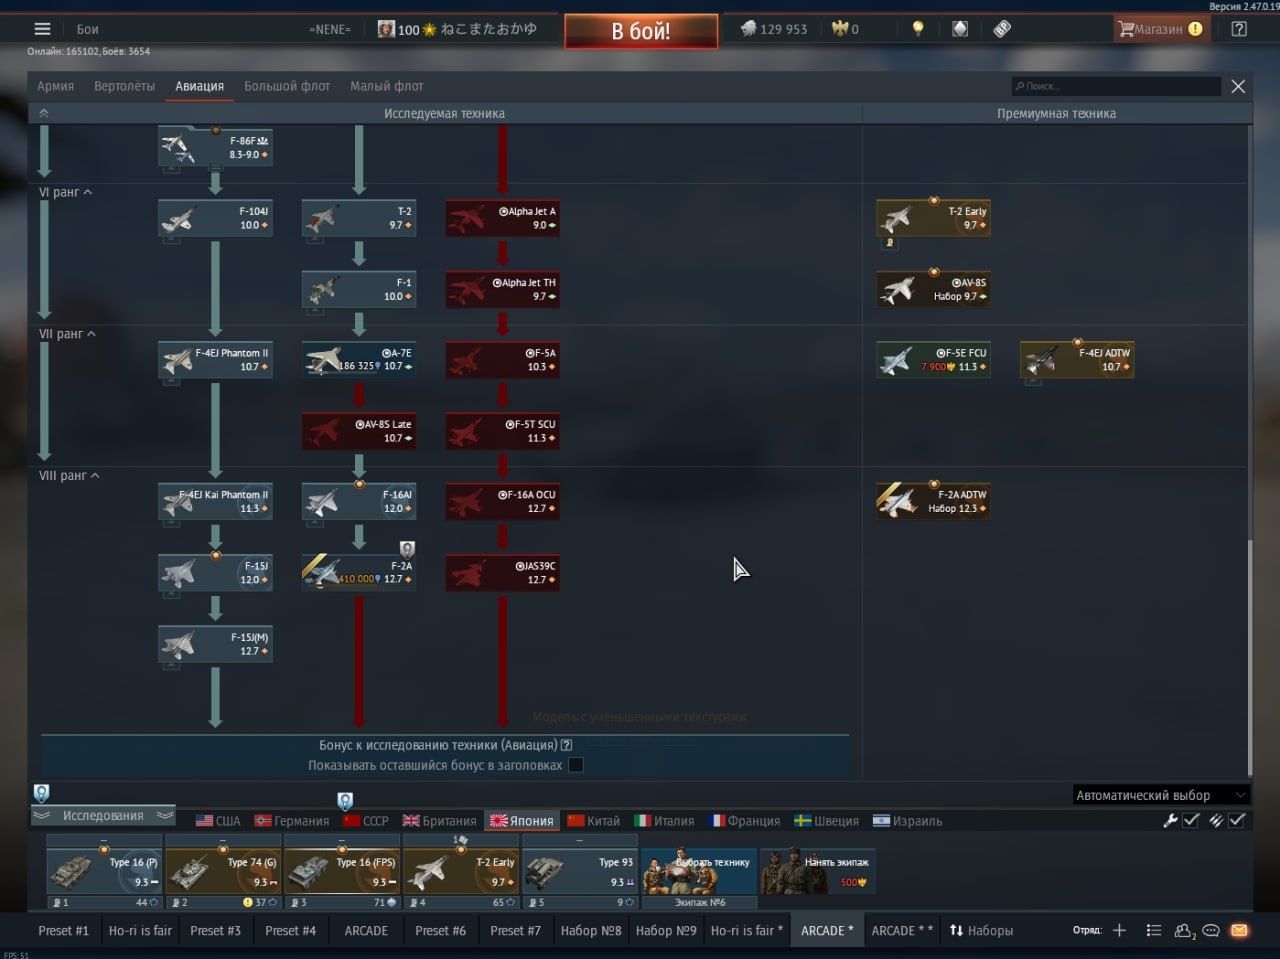Viewport: 1280px width, 959px height.
Task: Collapse the VII ранг section
Action: point(68,334)
